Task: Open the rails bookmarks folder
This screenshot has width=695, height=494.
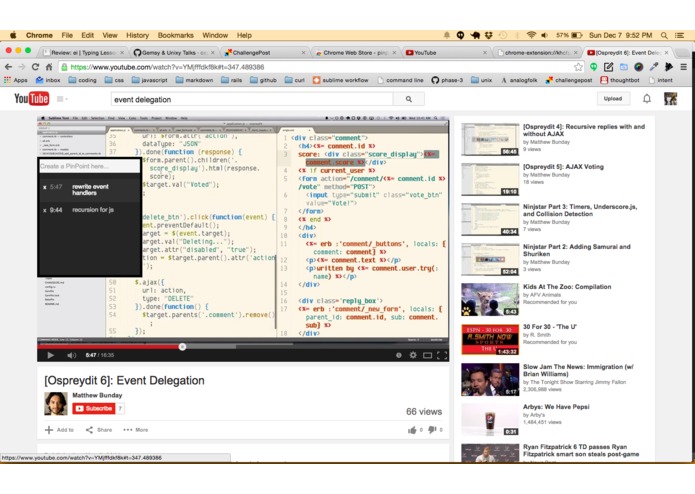Action: click(x=231, y=80)
